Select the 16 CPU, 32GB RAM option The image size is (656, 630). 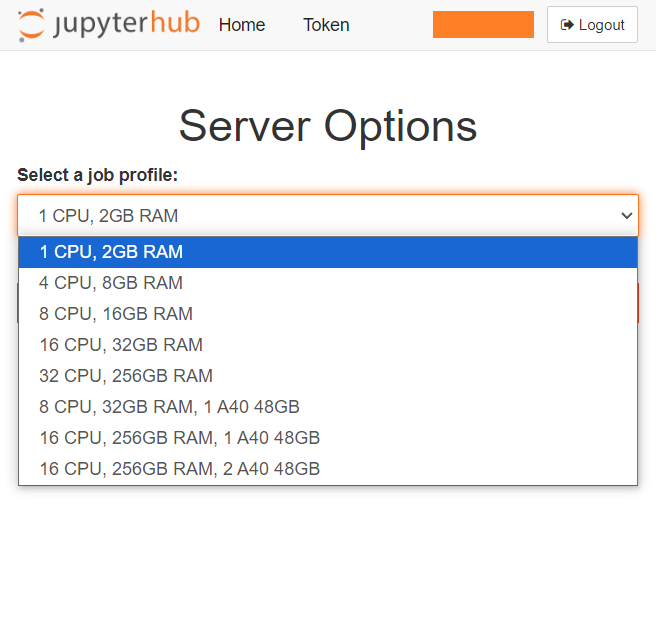point(121,345)
